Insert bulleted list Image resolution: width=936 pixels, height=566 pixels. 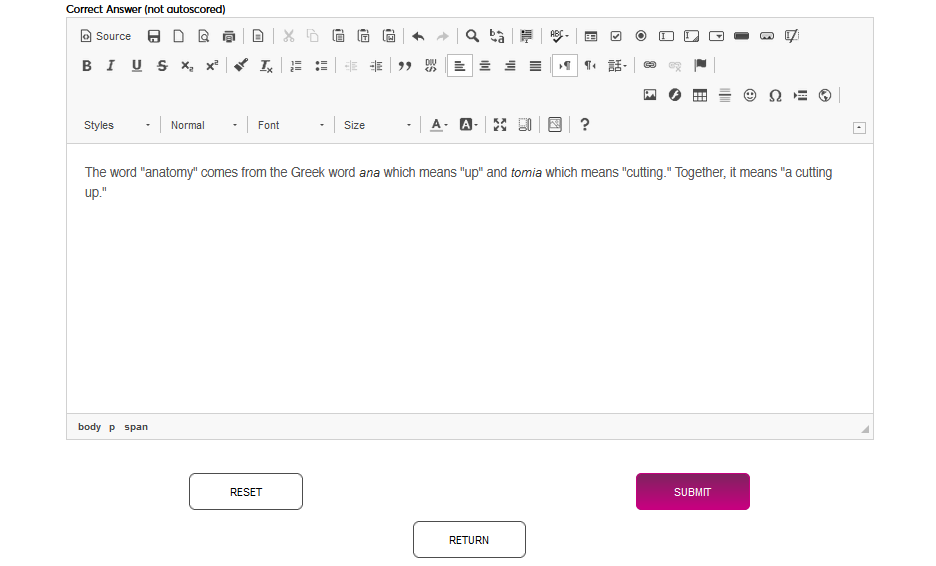[321, 66]
